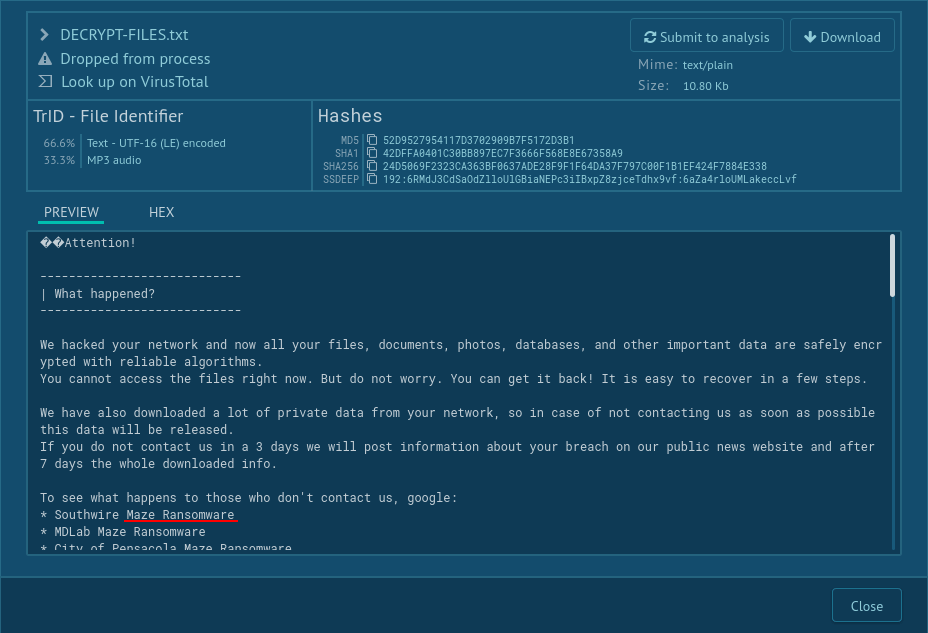
Task: Expand the DECRYPT-FILES.txt details chevron
Action: click(x=43, y=34)
